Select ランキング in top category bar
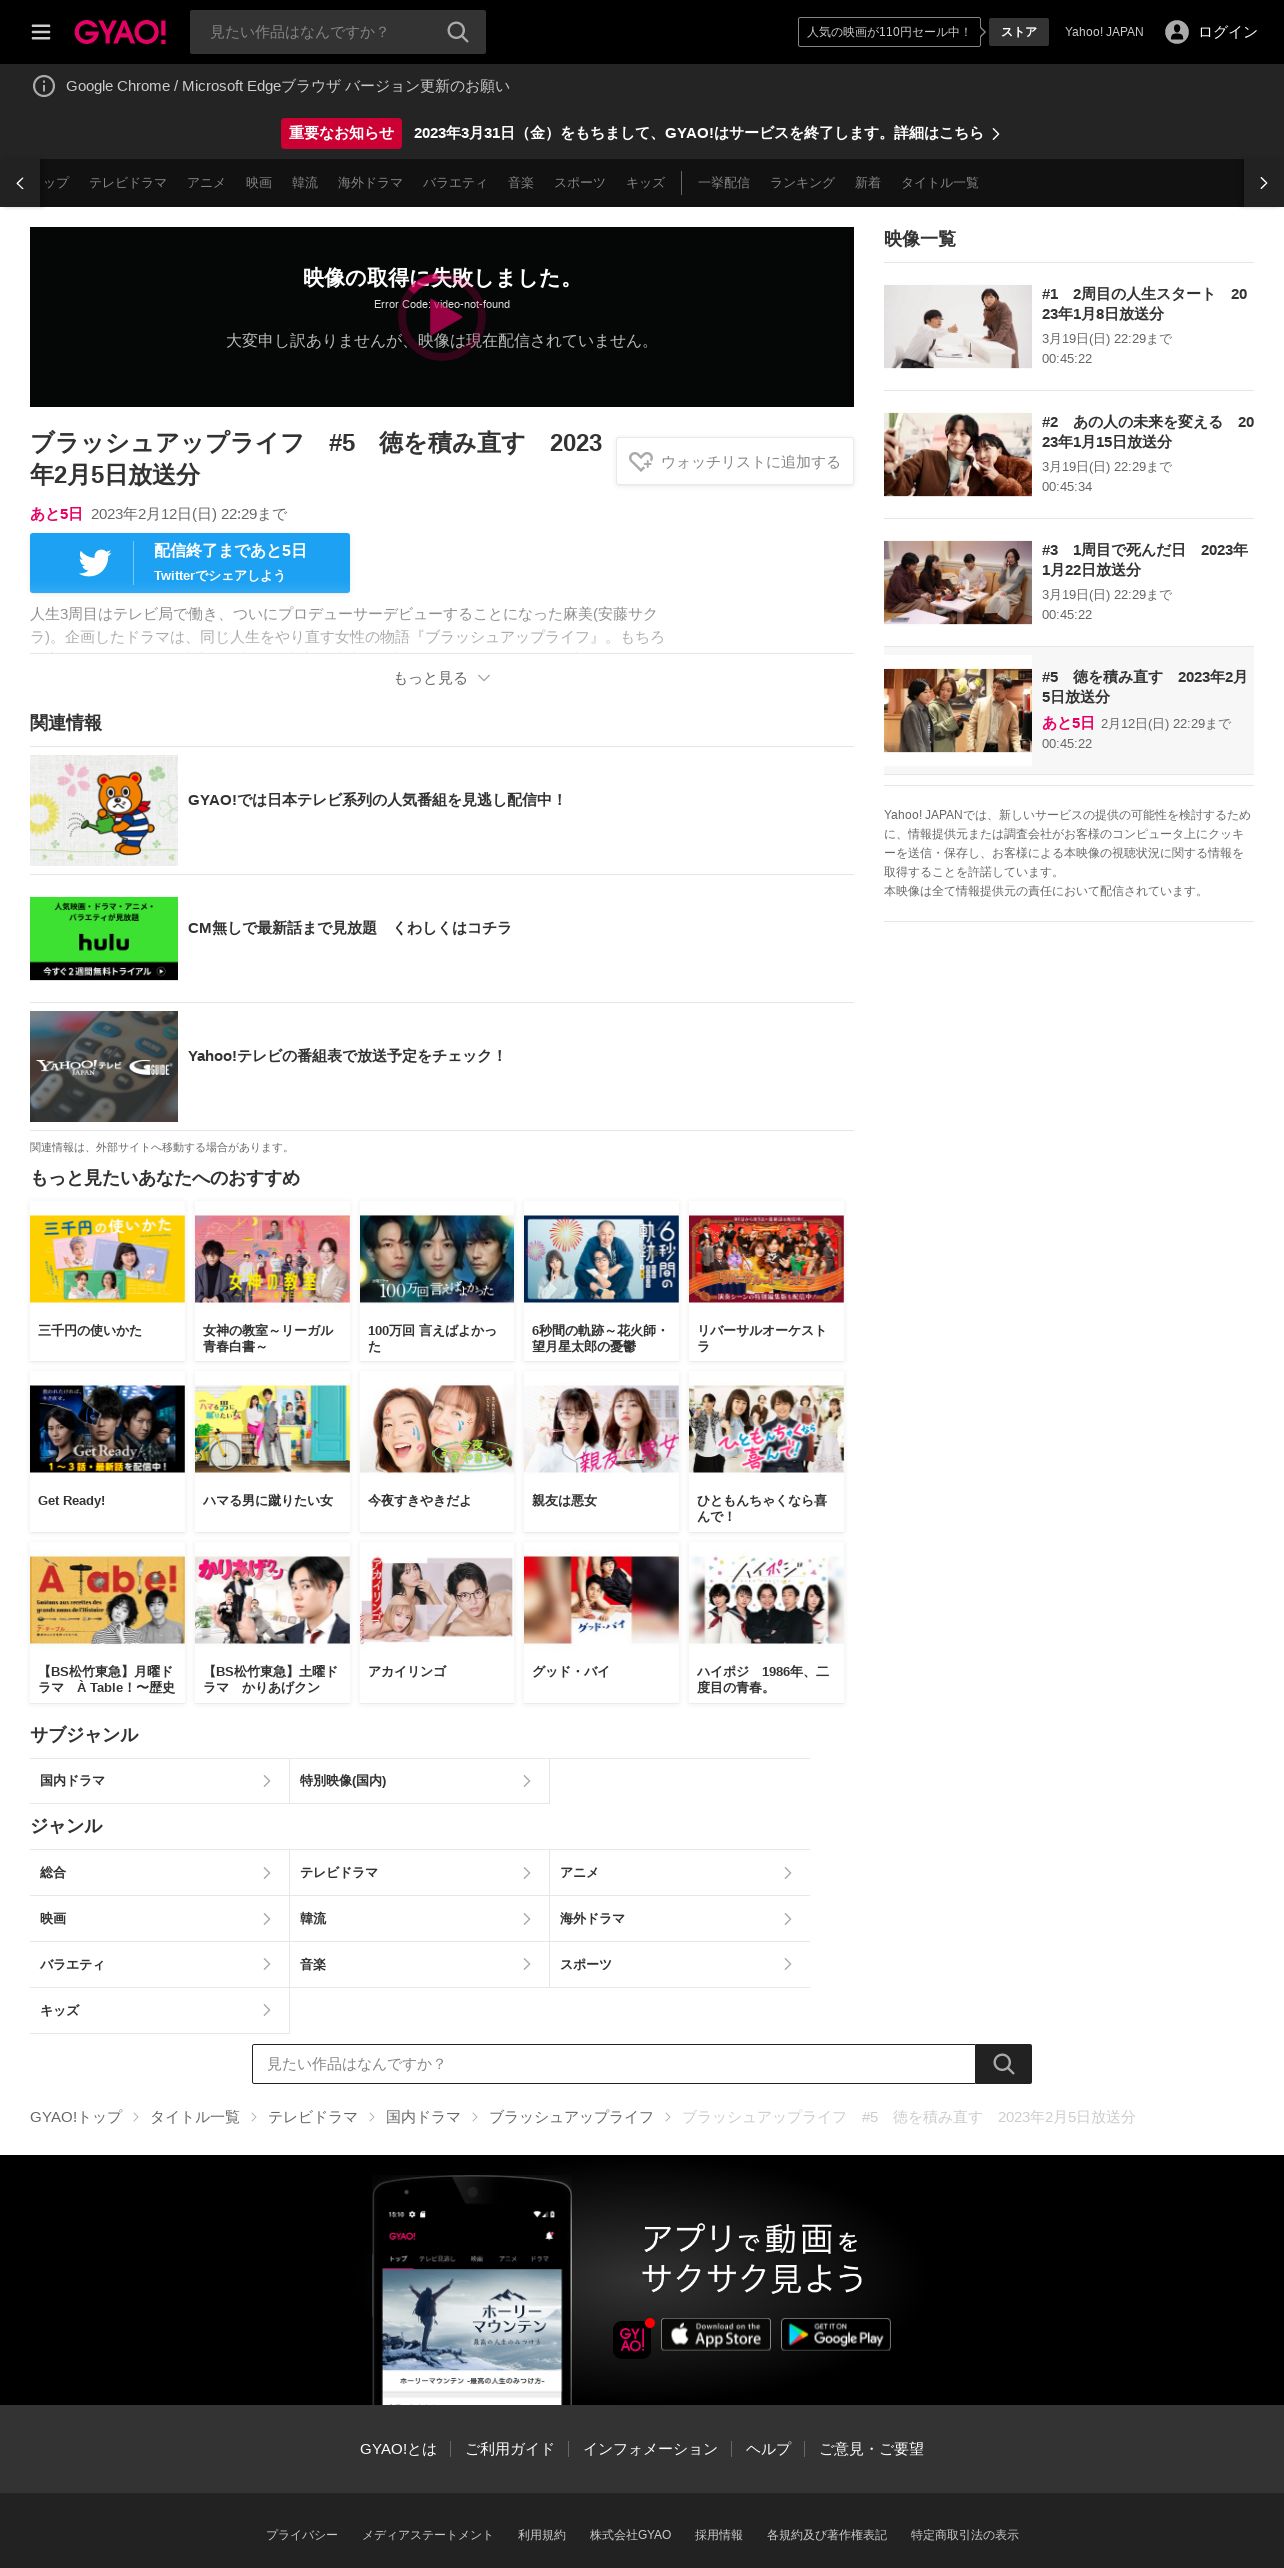The image size is (1284, 2568). tap(802, 183)
